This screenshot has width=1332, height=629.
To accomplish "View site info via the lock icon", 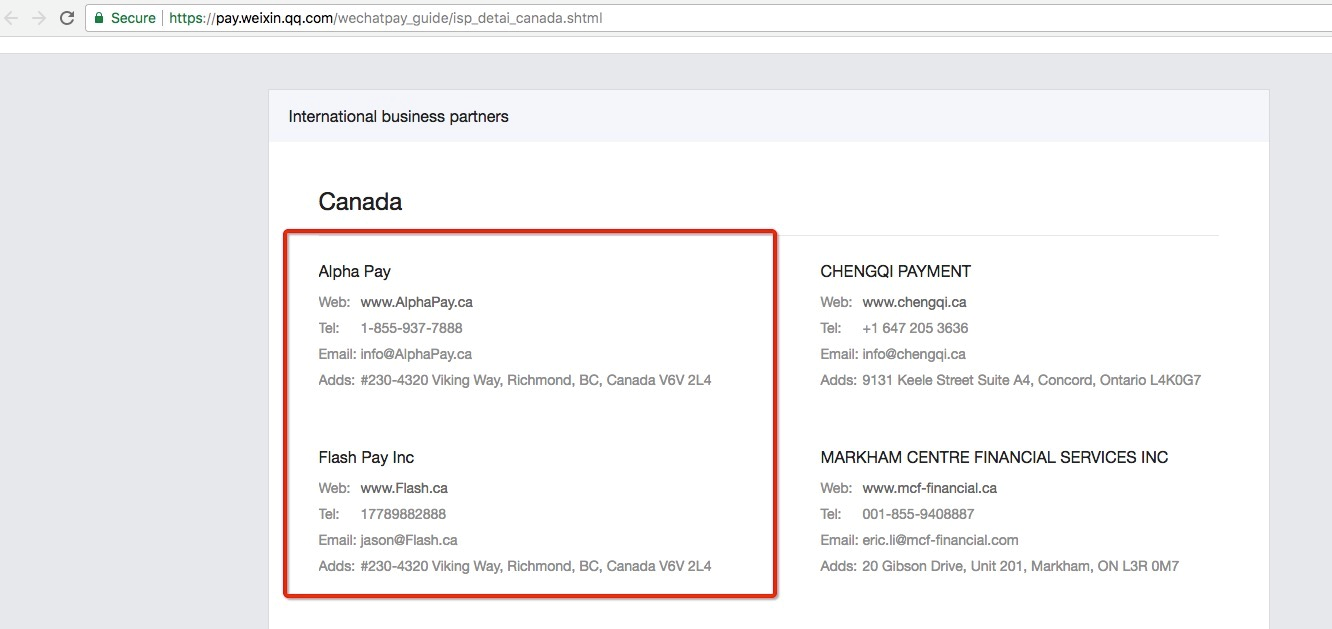I will 99,18.
